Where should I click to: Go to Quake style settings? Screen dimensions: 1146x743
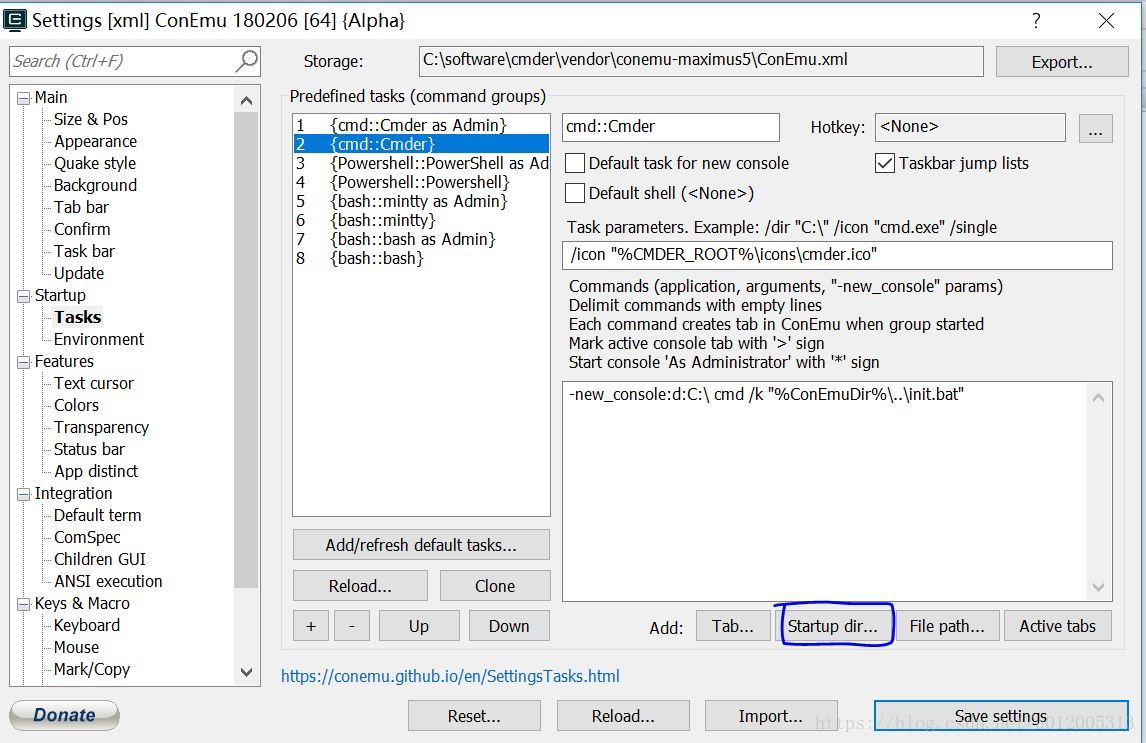(x=95, y=163)
